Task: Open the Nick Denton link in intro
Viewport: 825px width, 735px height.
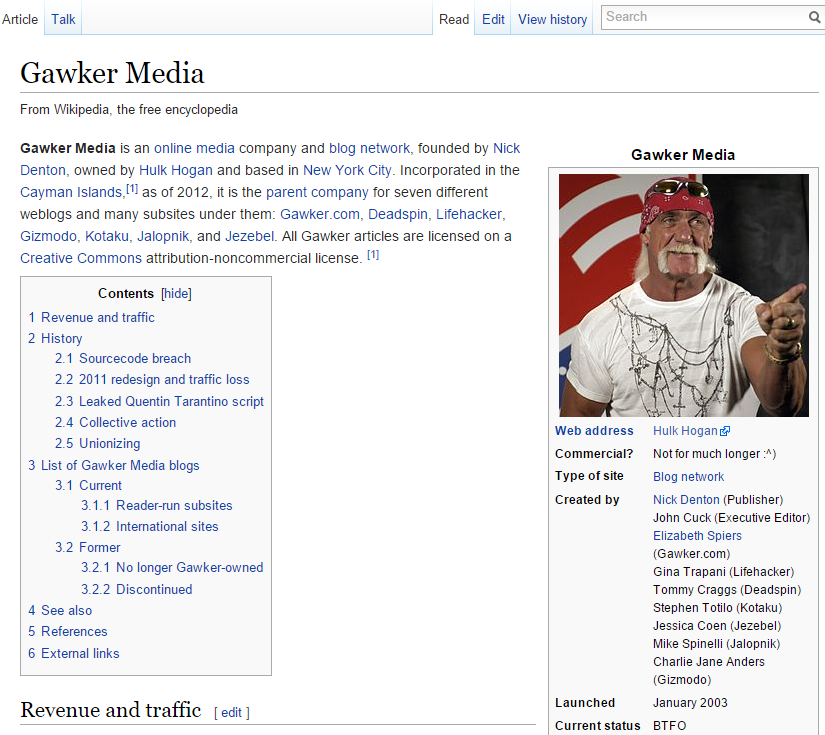Action: pyautogui.click(x=507, y=148)
